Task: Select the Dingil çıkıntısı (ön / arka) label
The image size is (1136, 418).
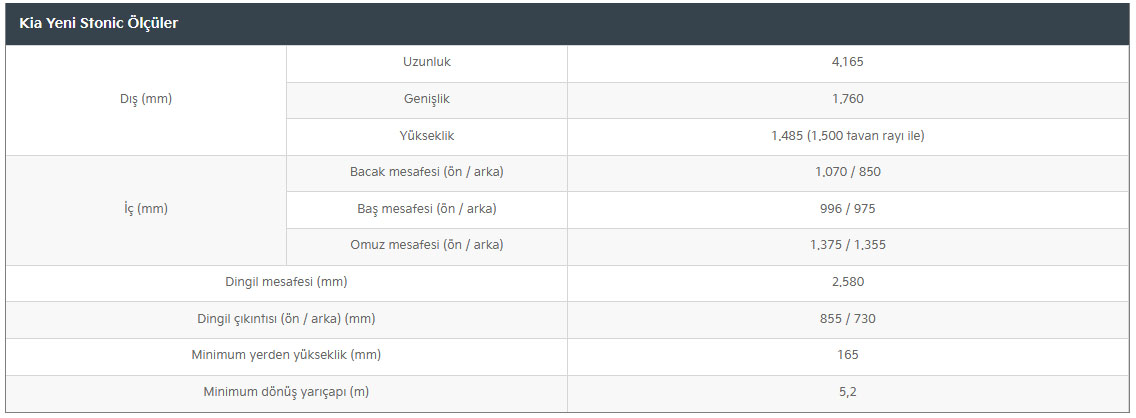Action: pos(286,319)
